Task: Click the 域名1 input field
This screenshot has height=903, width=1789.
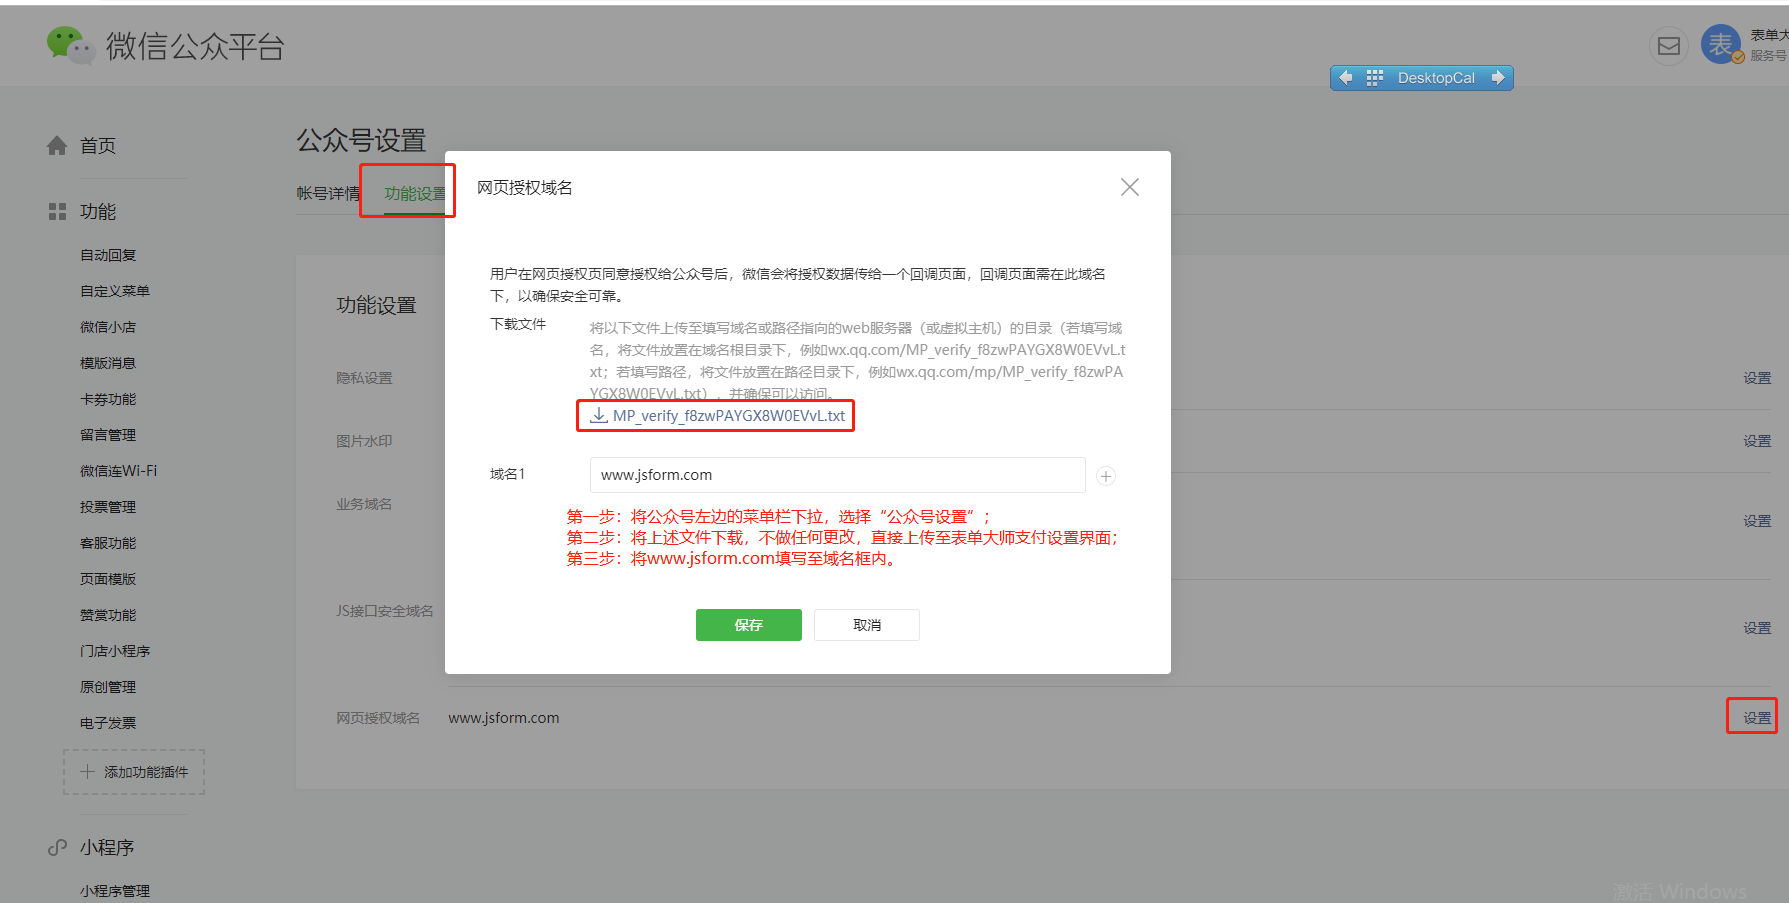Action: (x=837, y=475)
